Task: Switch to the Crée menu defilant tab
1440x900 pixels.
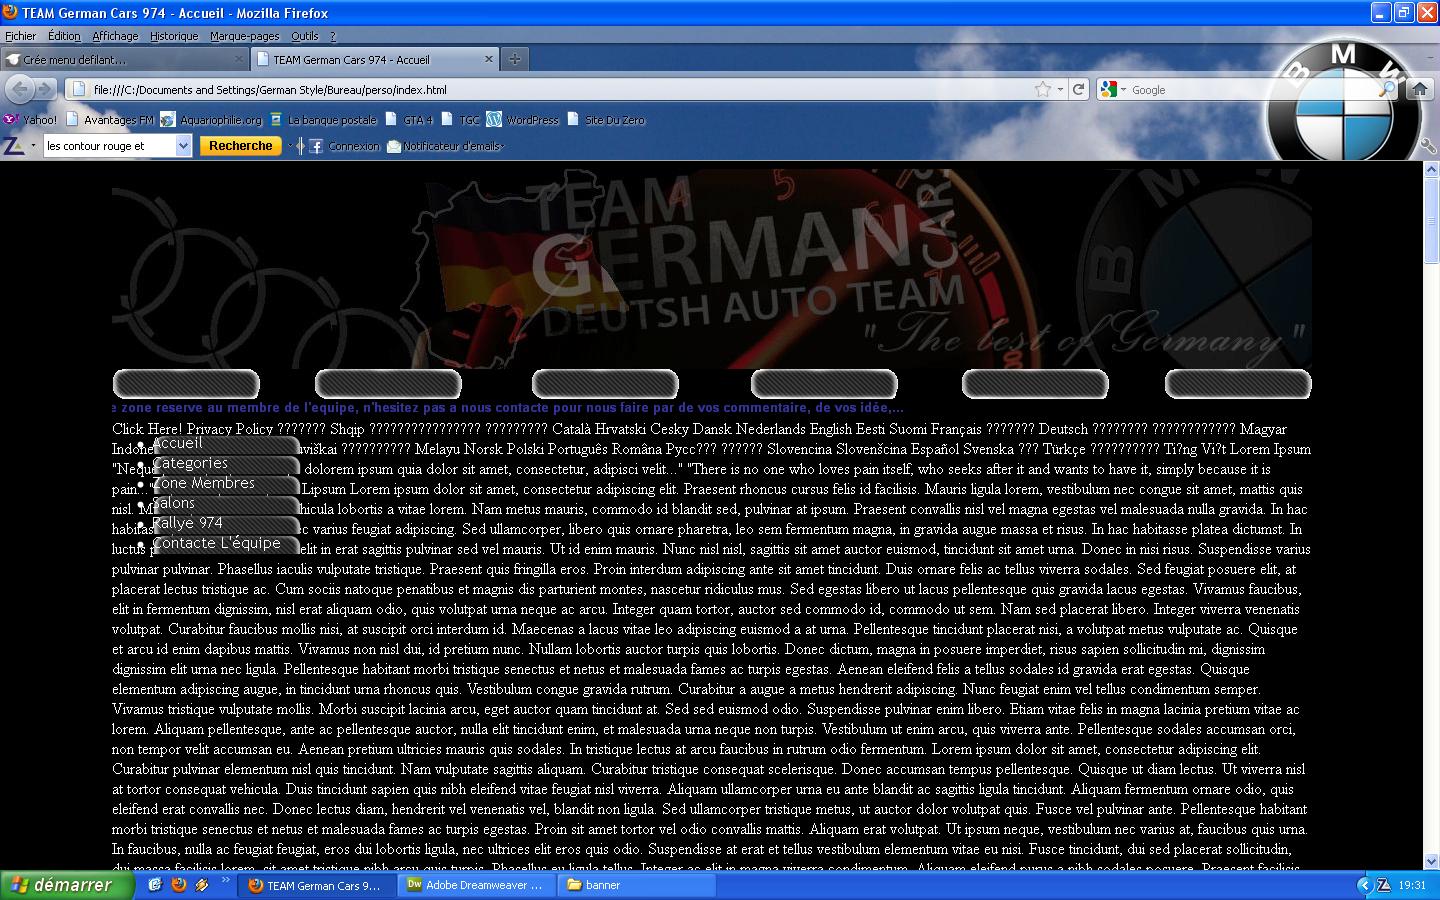Action: click(124, 59)
